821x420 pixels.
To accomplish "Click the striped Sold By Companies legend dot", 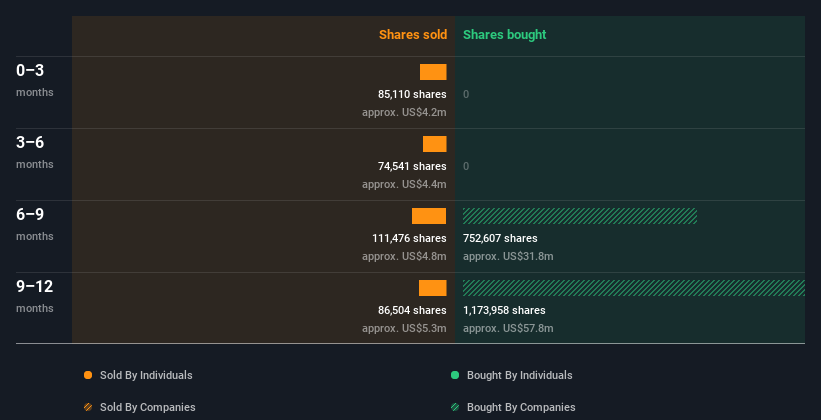I will point(88,407).
